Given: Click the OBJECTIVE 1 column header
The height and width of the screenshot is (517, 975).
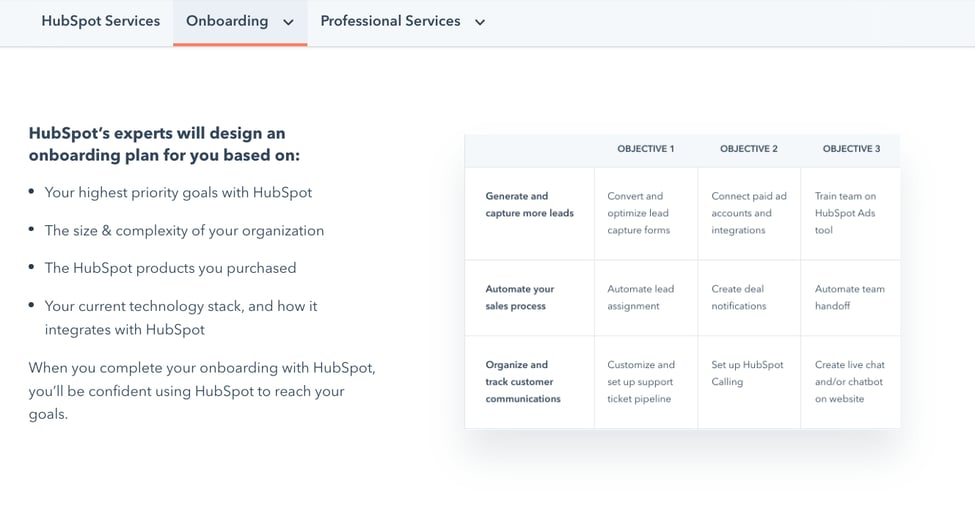Looking at the screenshot, I should click(645, 149).
